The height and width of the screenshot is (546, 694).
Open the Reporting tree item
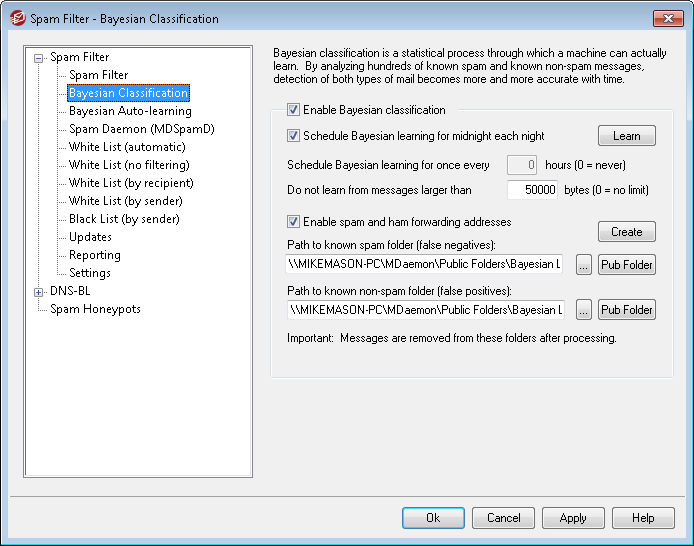(x=95, y=255)
